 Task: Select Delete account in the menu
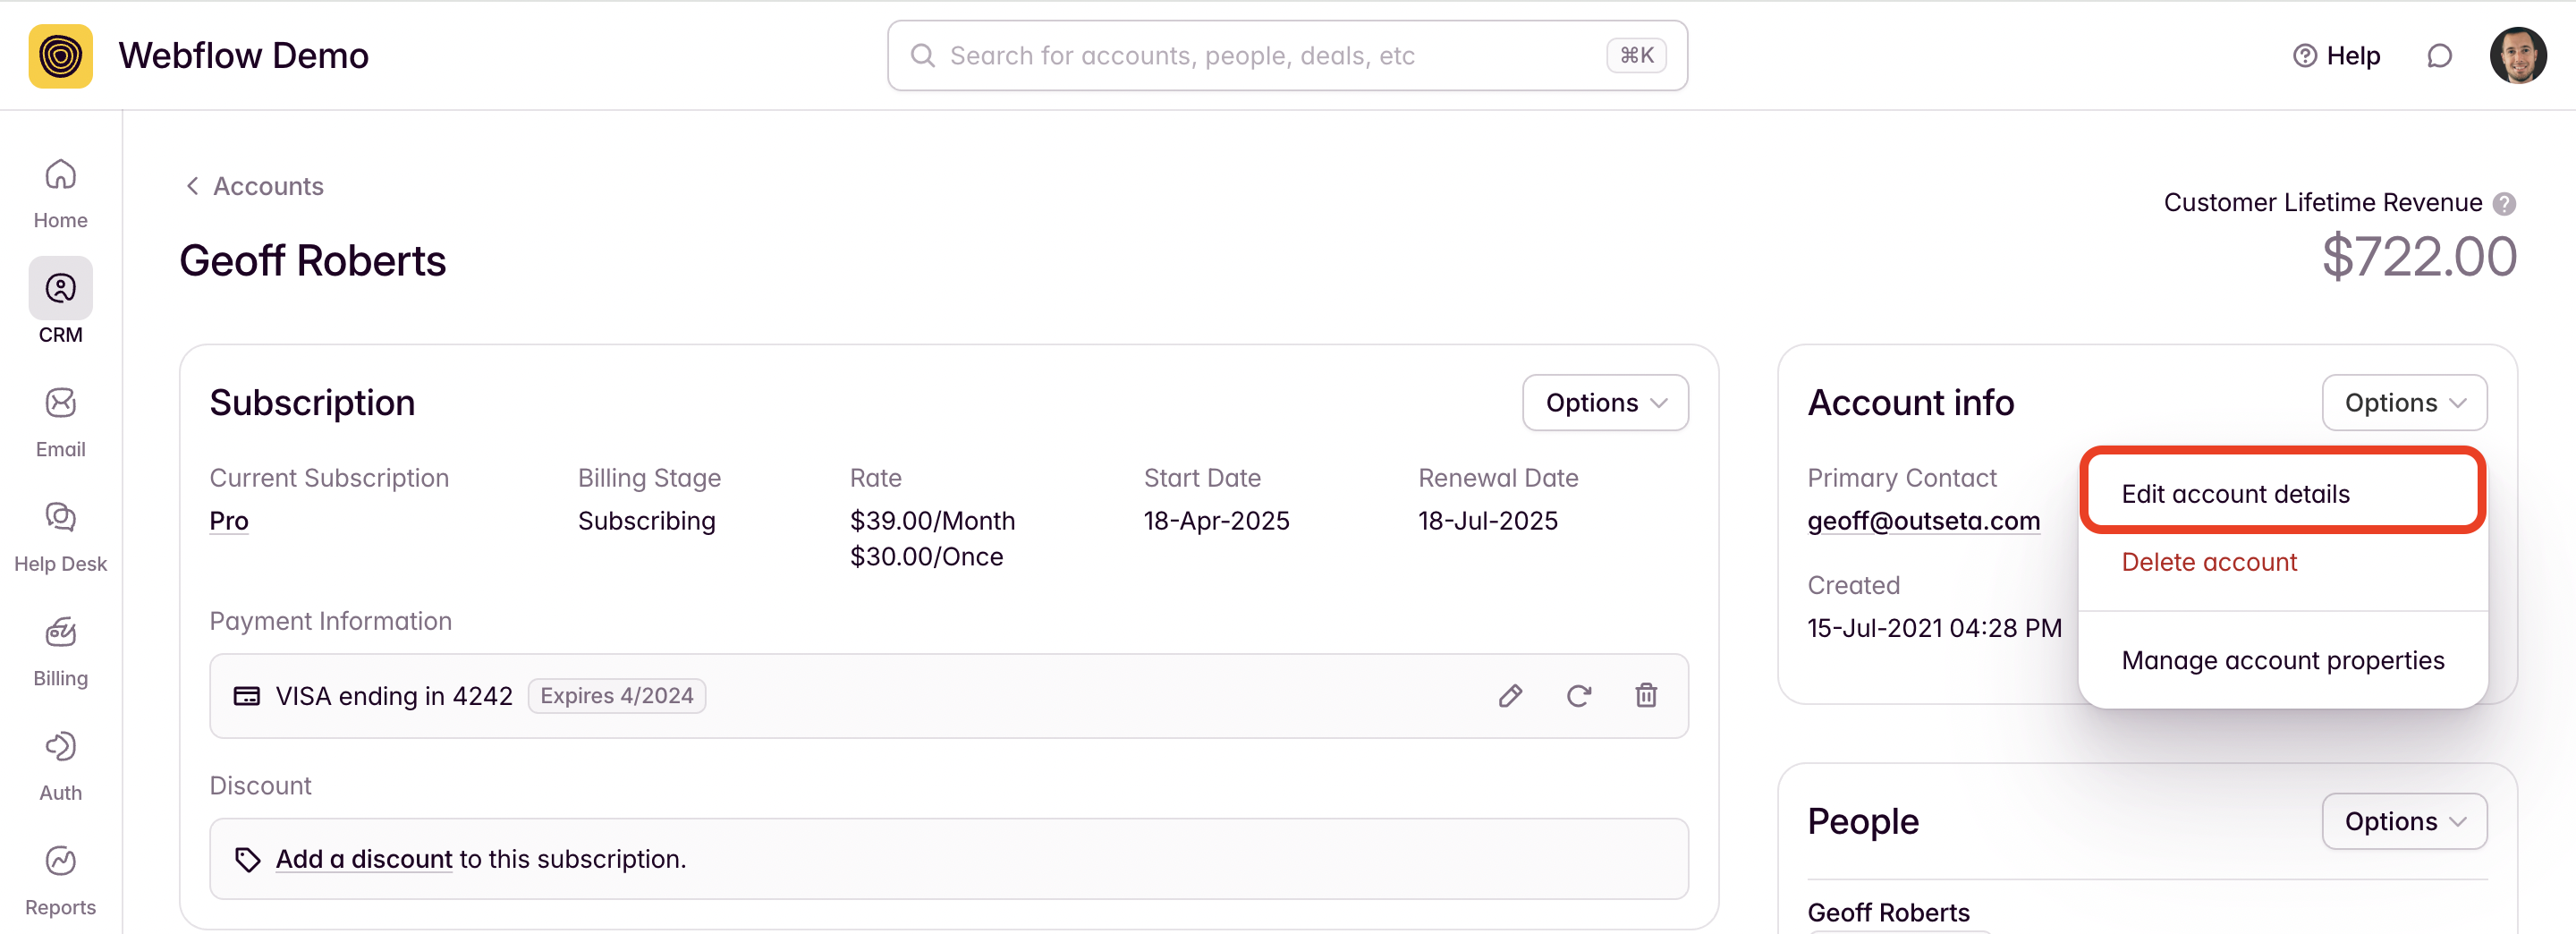point(2209,563)
